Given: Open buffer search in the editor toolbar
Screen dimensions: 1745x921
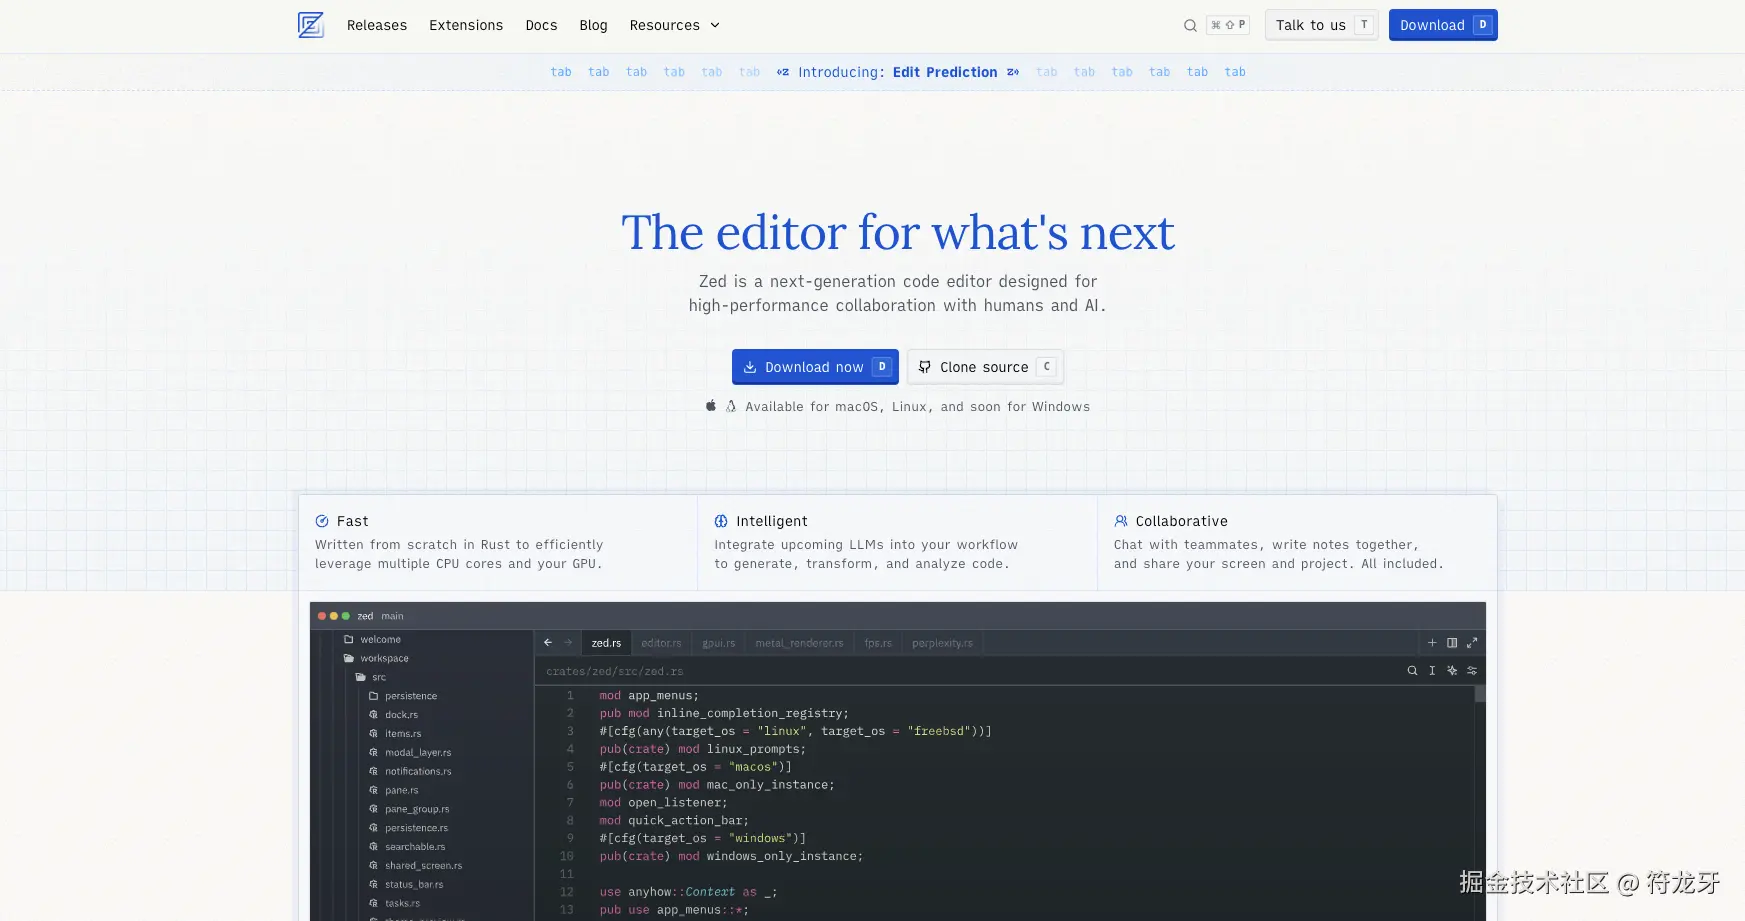Looking at the screenshot, I should click(1412, 671).
